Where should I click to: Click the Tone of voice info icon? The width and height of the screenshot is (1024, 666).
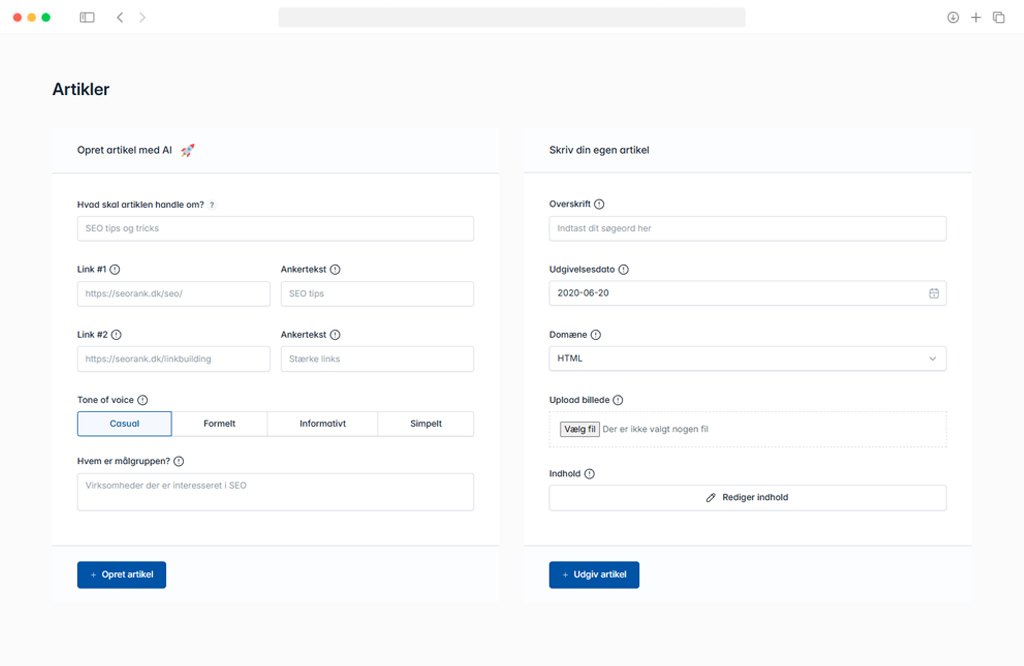142,400
